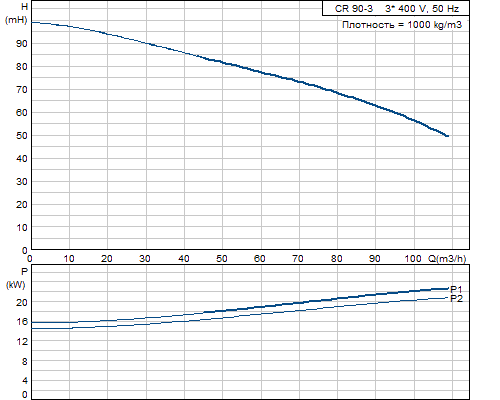This screenshot has height=400, width=500.
Task: Click the CR 90-3 pump title box
Action: point(396,8)
